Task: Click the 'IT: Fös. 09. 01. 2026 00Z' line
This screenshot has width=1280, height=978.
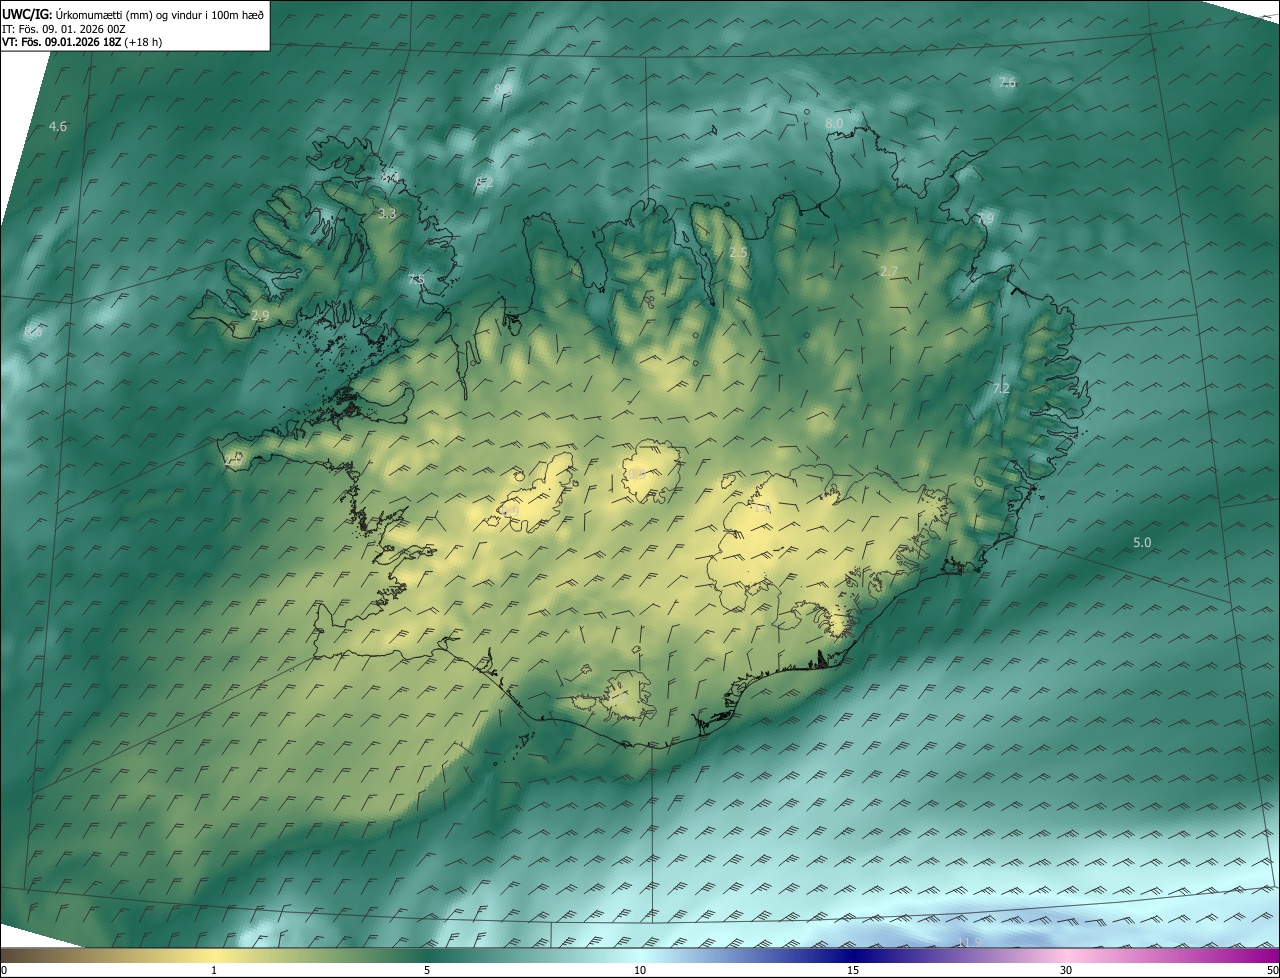Action: [x=64, y=28]
